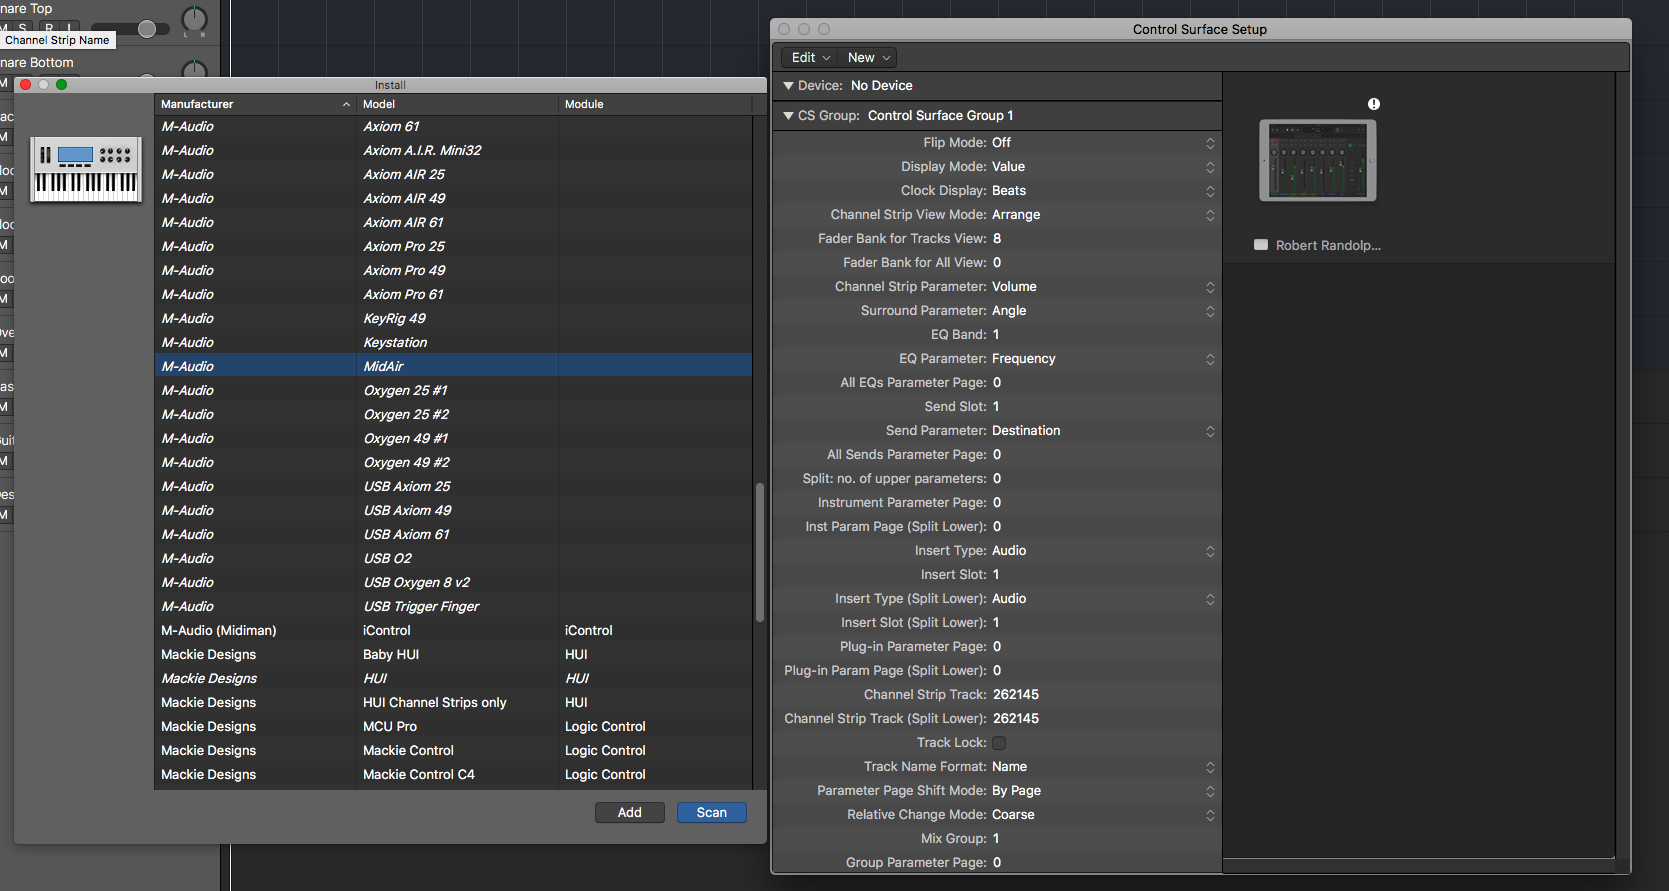1669x891 pixels.
Task: Collapse the Device section disclosure triangle
Action: 788,86
